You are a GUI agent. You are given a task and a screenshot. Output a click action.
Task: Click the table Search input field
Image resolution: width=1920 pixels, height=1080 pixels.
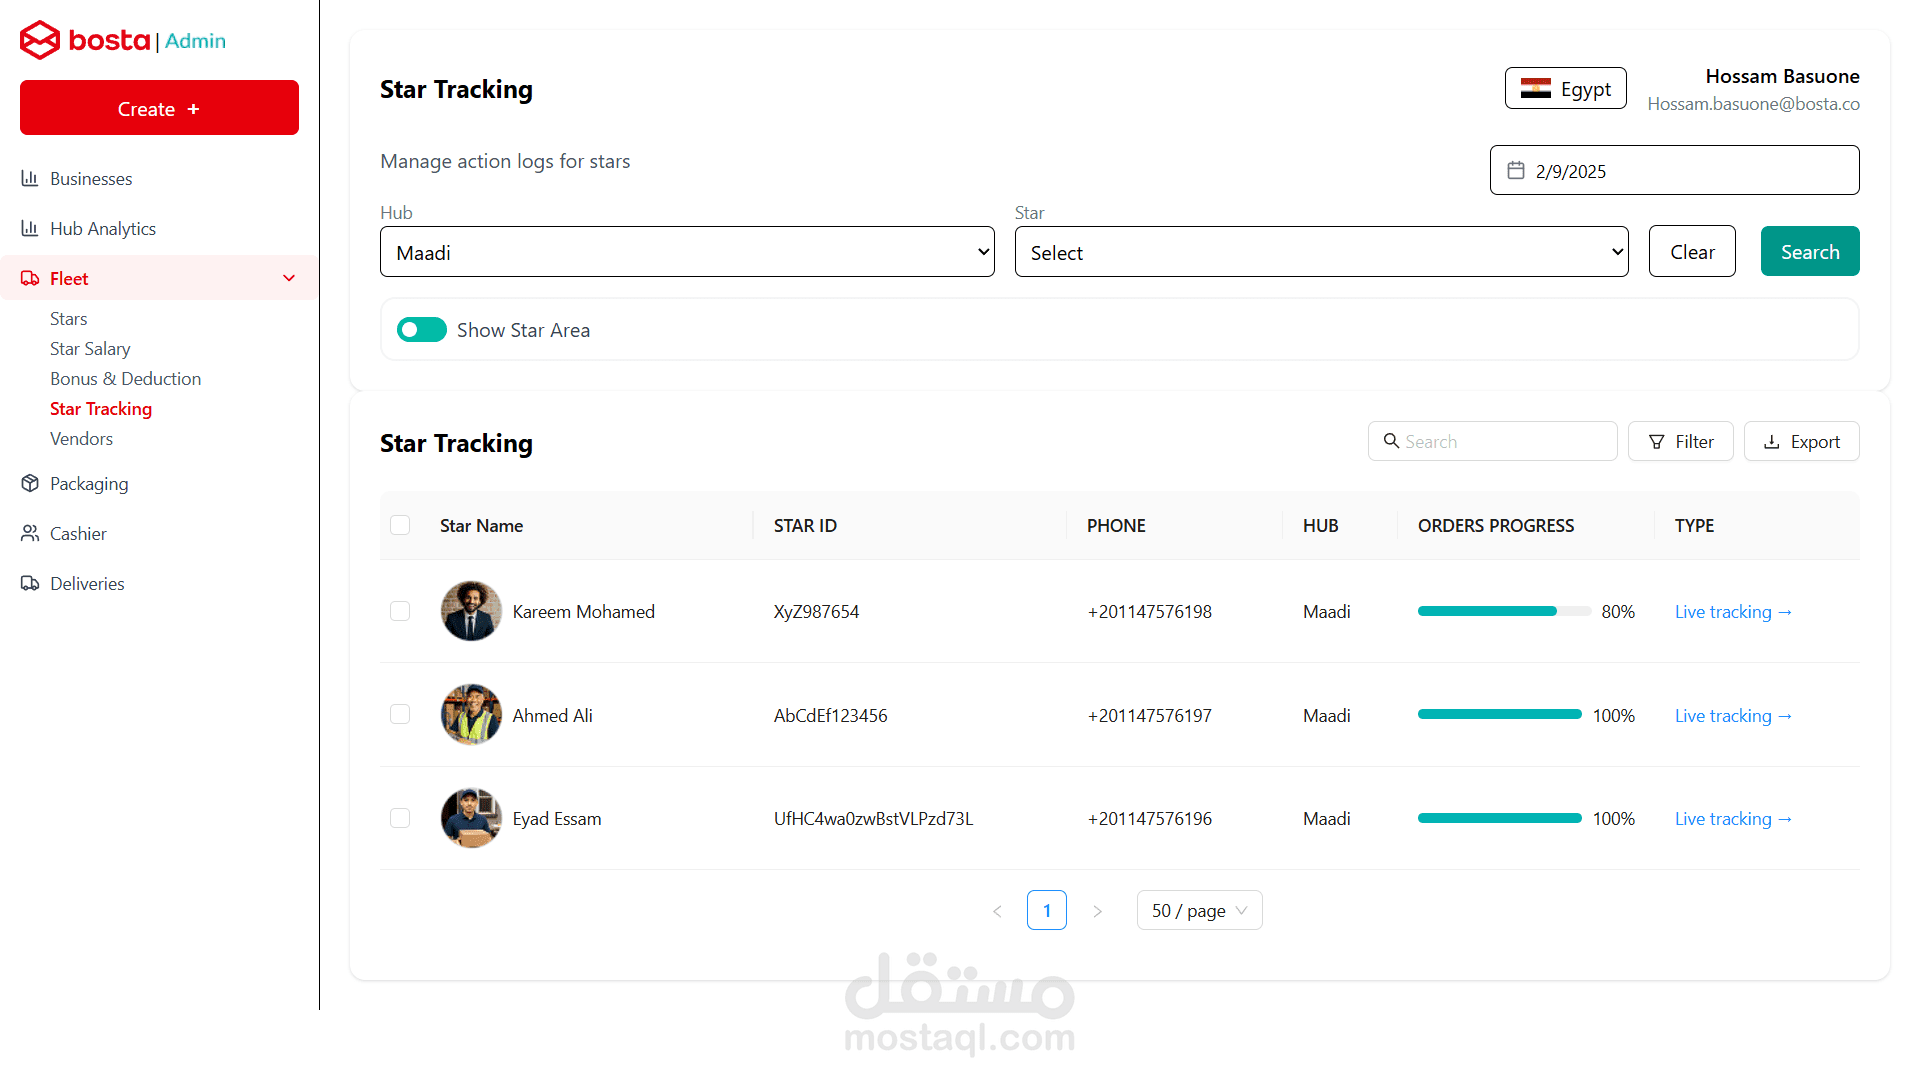(x=1492, y=441)
